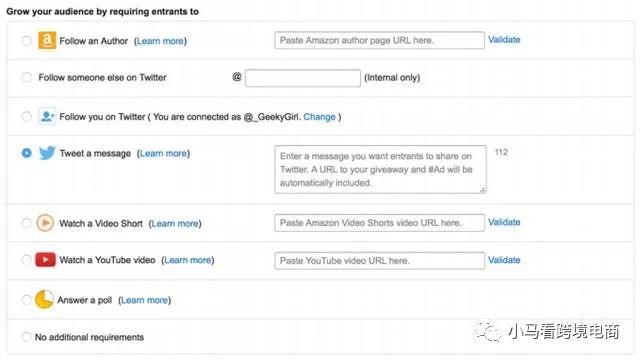Select the Follow an Author radio button
This screenshot has height=360, width=640.
tap(27, 41)
